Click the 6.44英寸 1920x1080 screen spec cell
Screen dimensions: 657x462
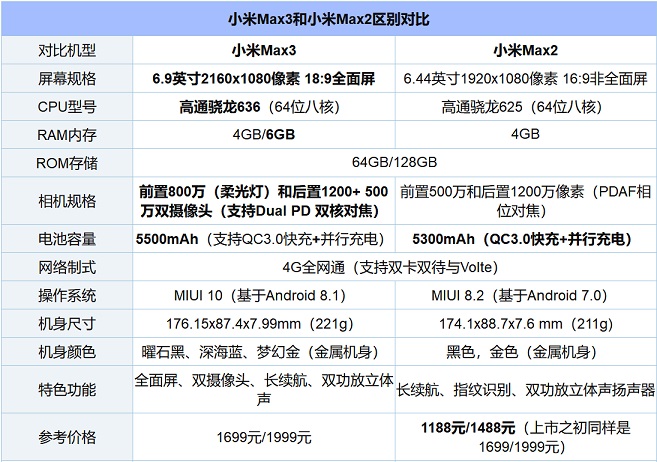(x=525, y=77)
